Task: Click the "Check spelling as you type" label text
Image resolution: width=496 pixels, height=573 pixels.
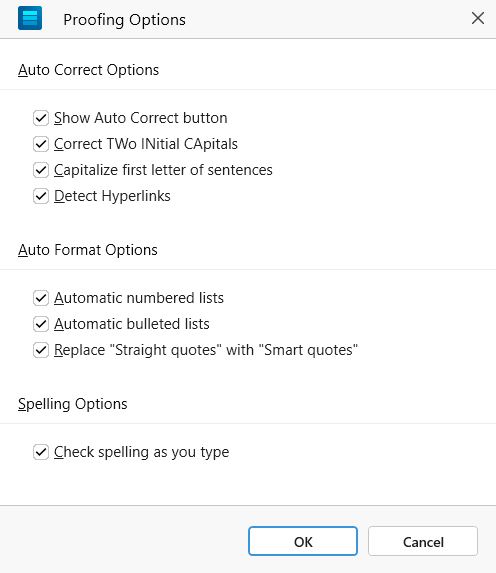Action: coord(141,452)
